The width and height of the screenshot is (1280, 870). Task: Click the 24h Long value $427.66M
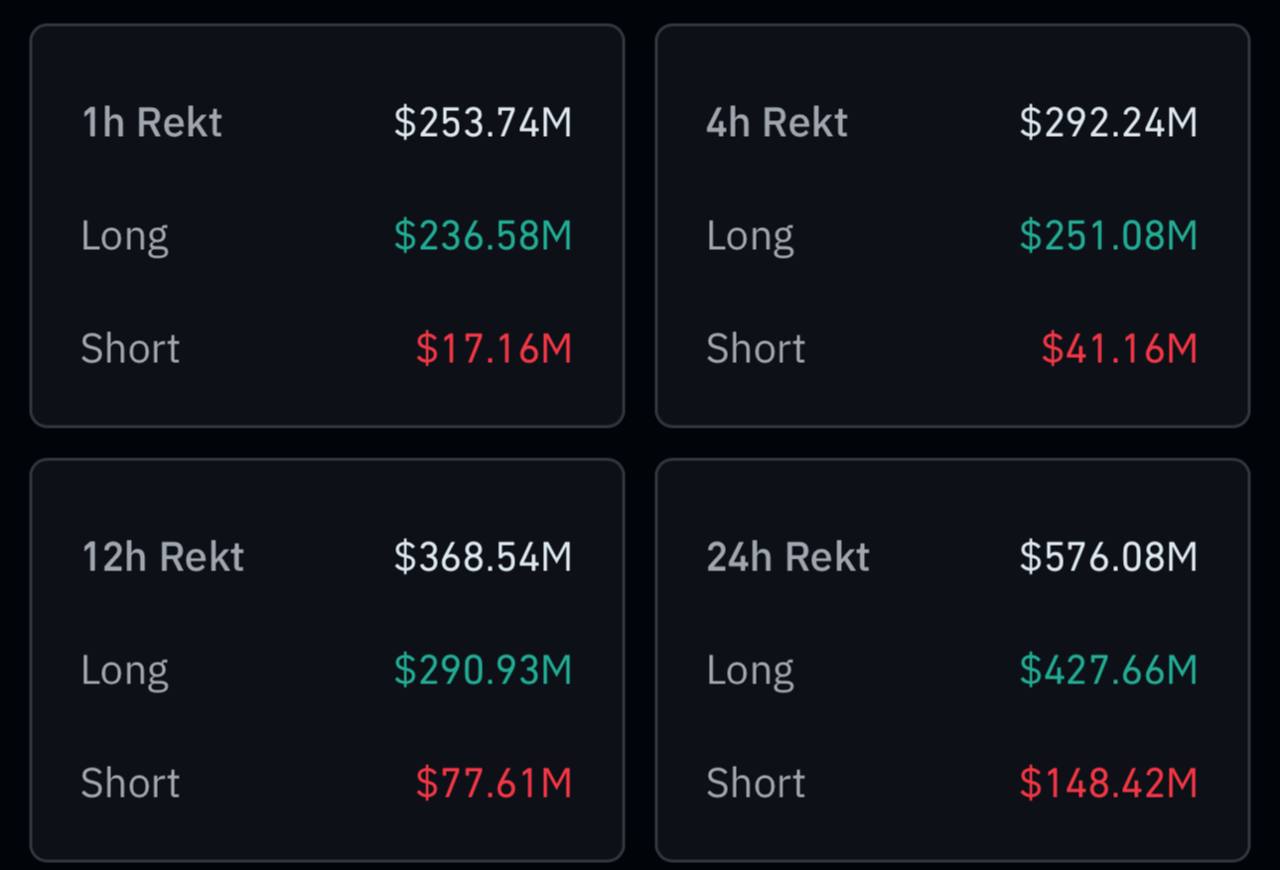click(1108, 670)
